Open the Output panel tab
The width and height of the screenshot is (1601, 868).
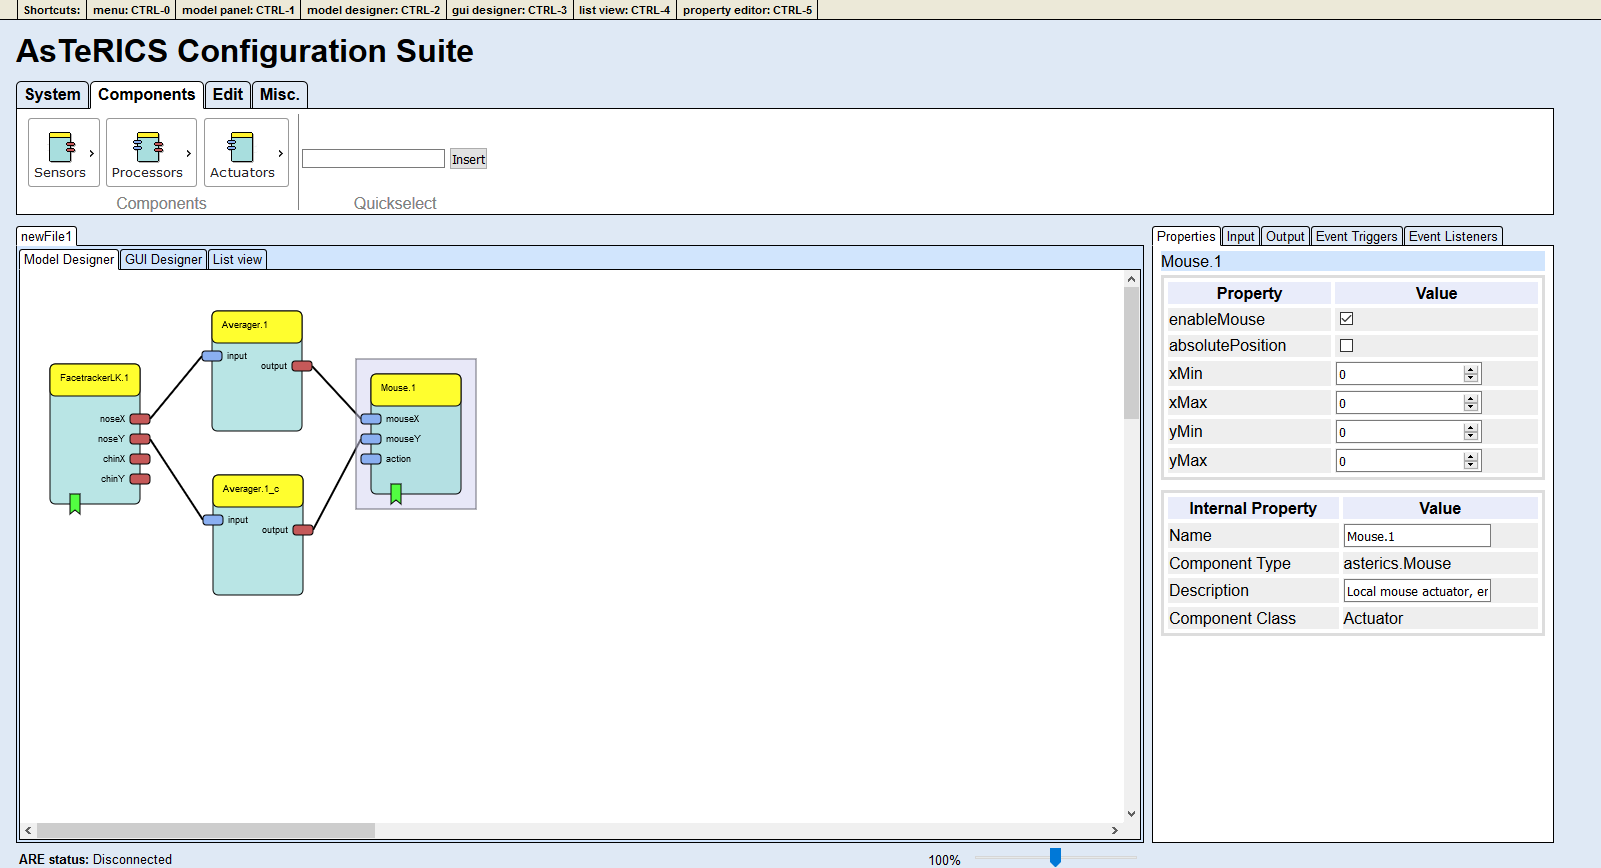[1285, 237]
